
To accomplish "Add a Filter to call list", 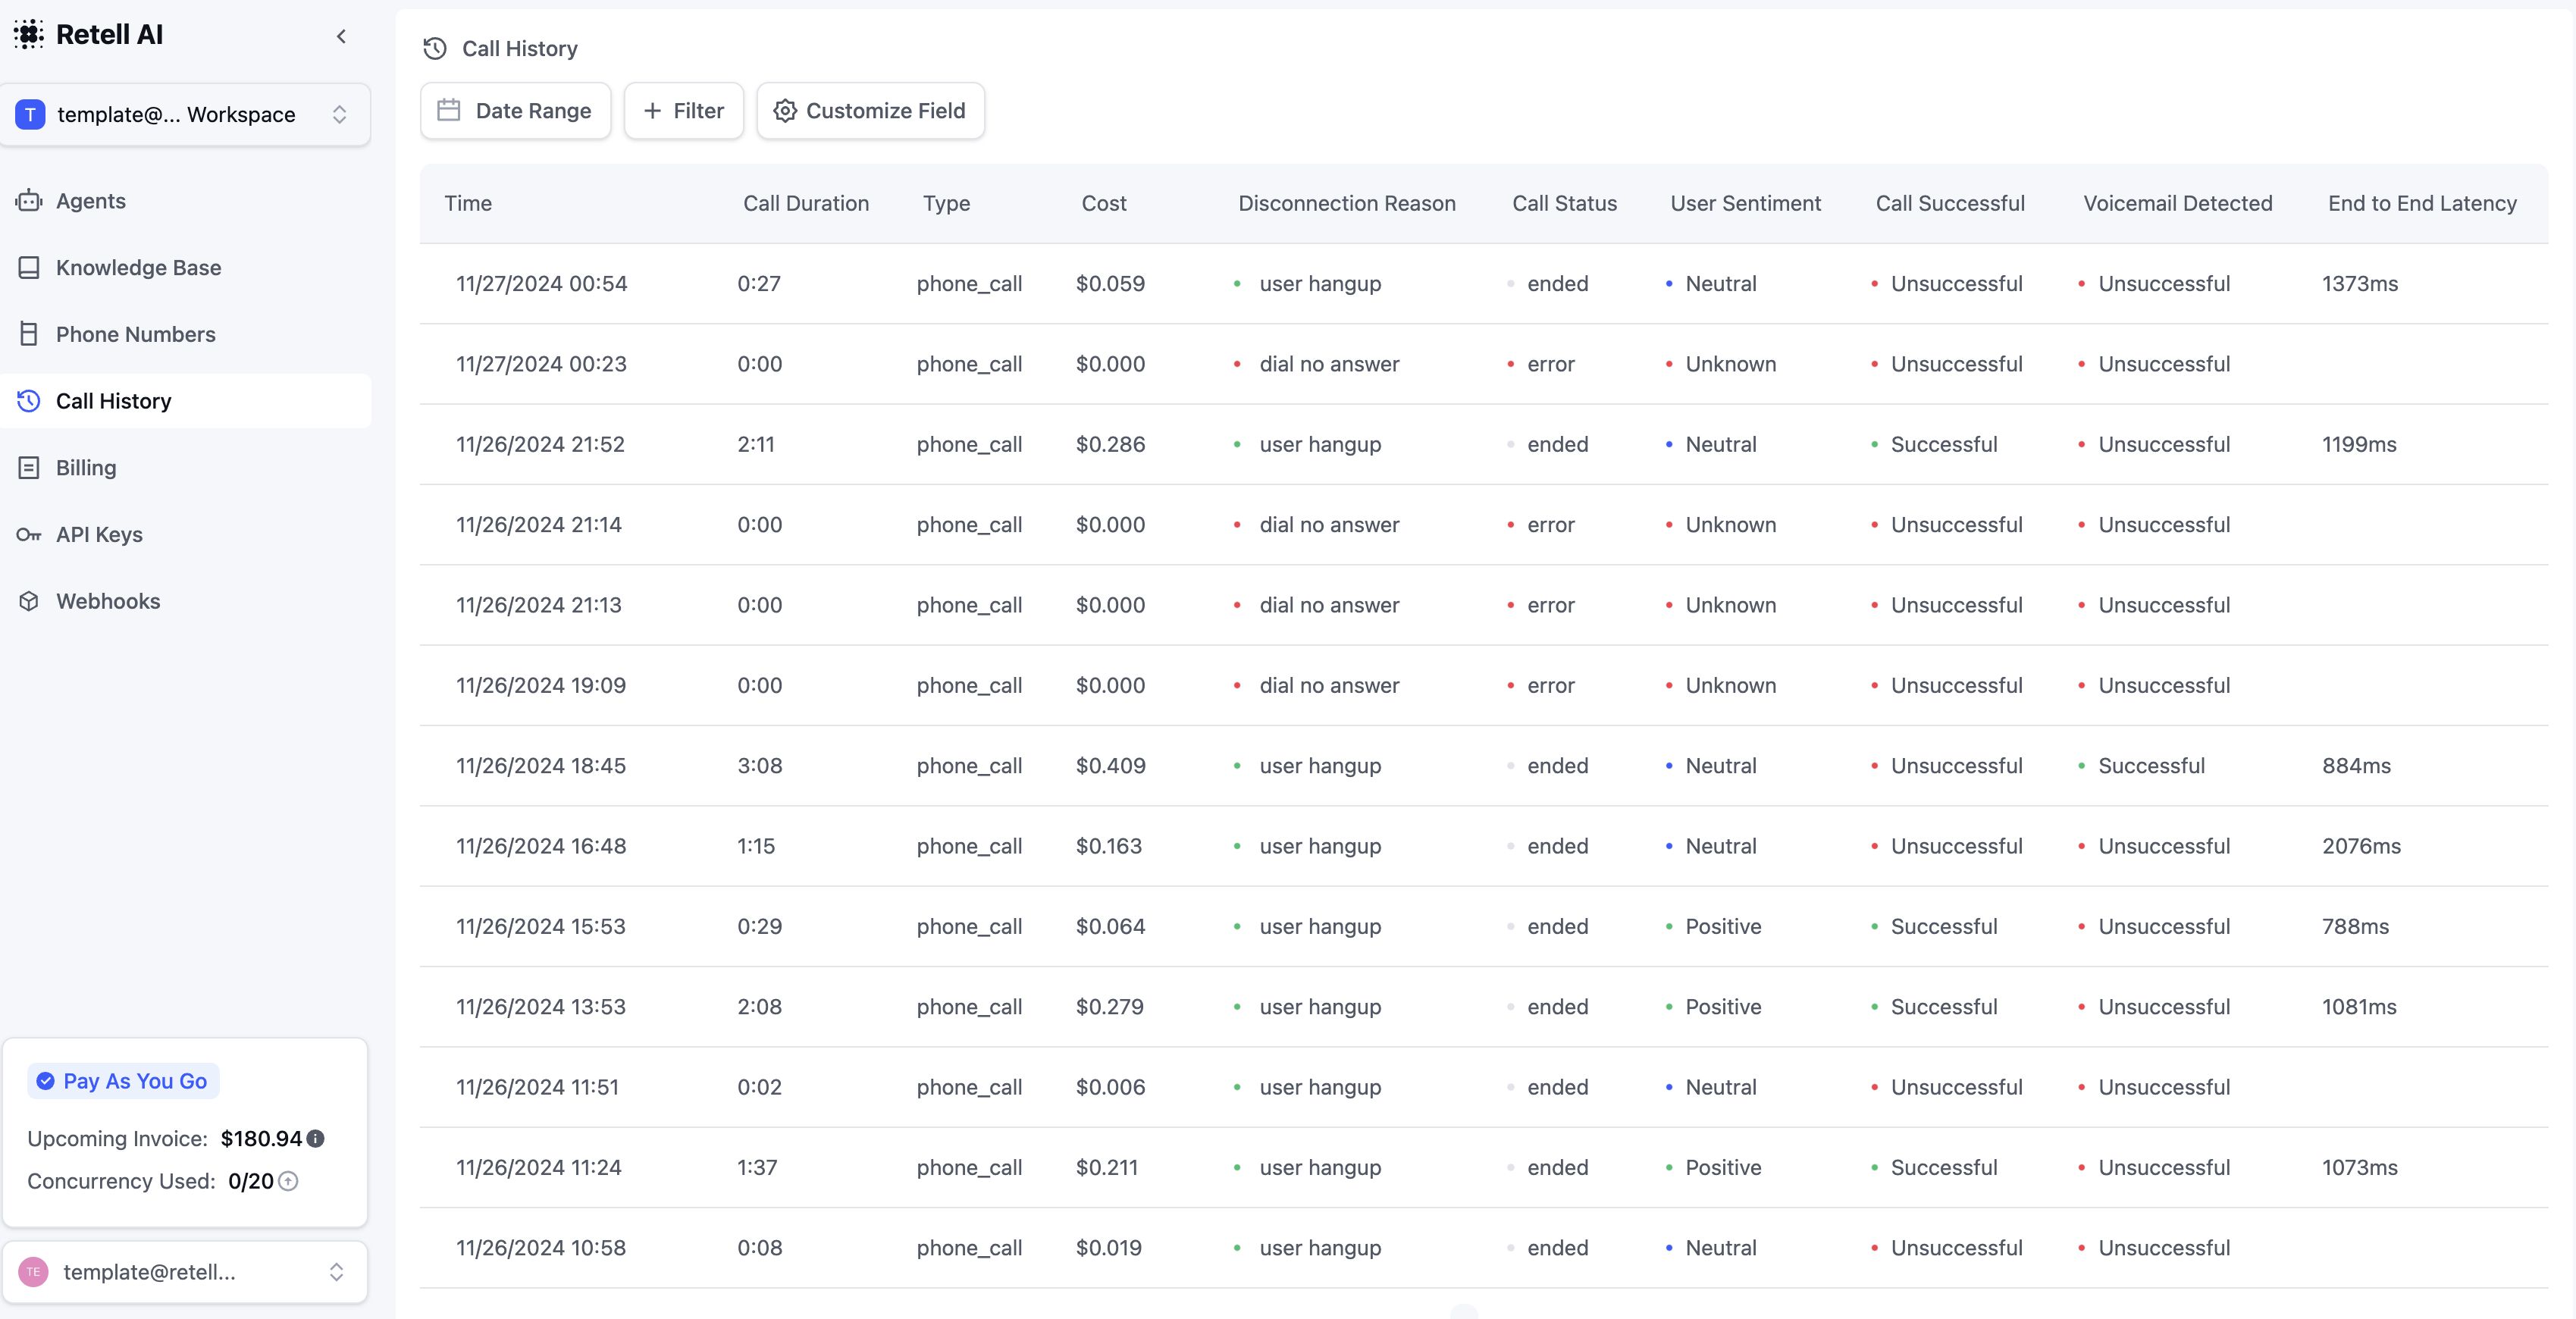I will pyautogui.click(x=683, y=111).
